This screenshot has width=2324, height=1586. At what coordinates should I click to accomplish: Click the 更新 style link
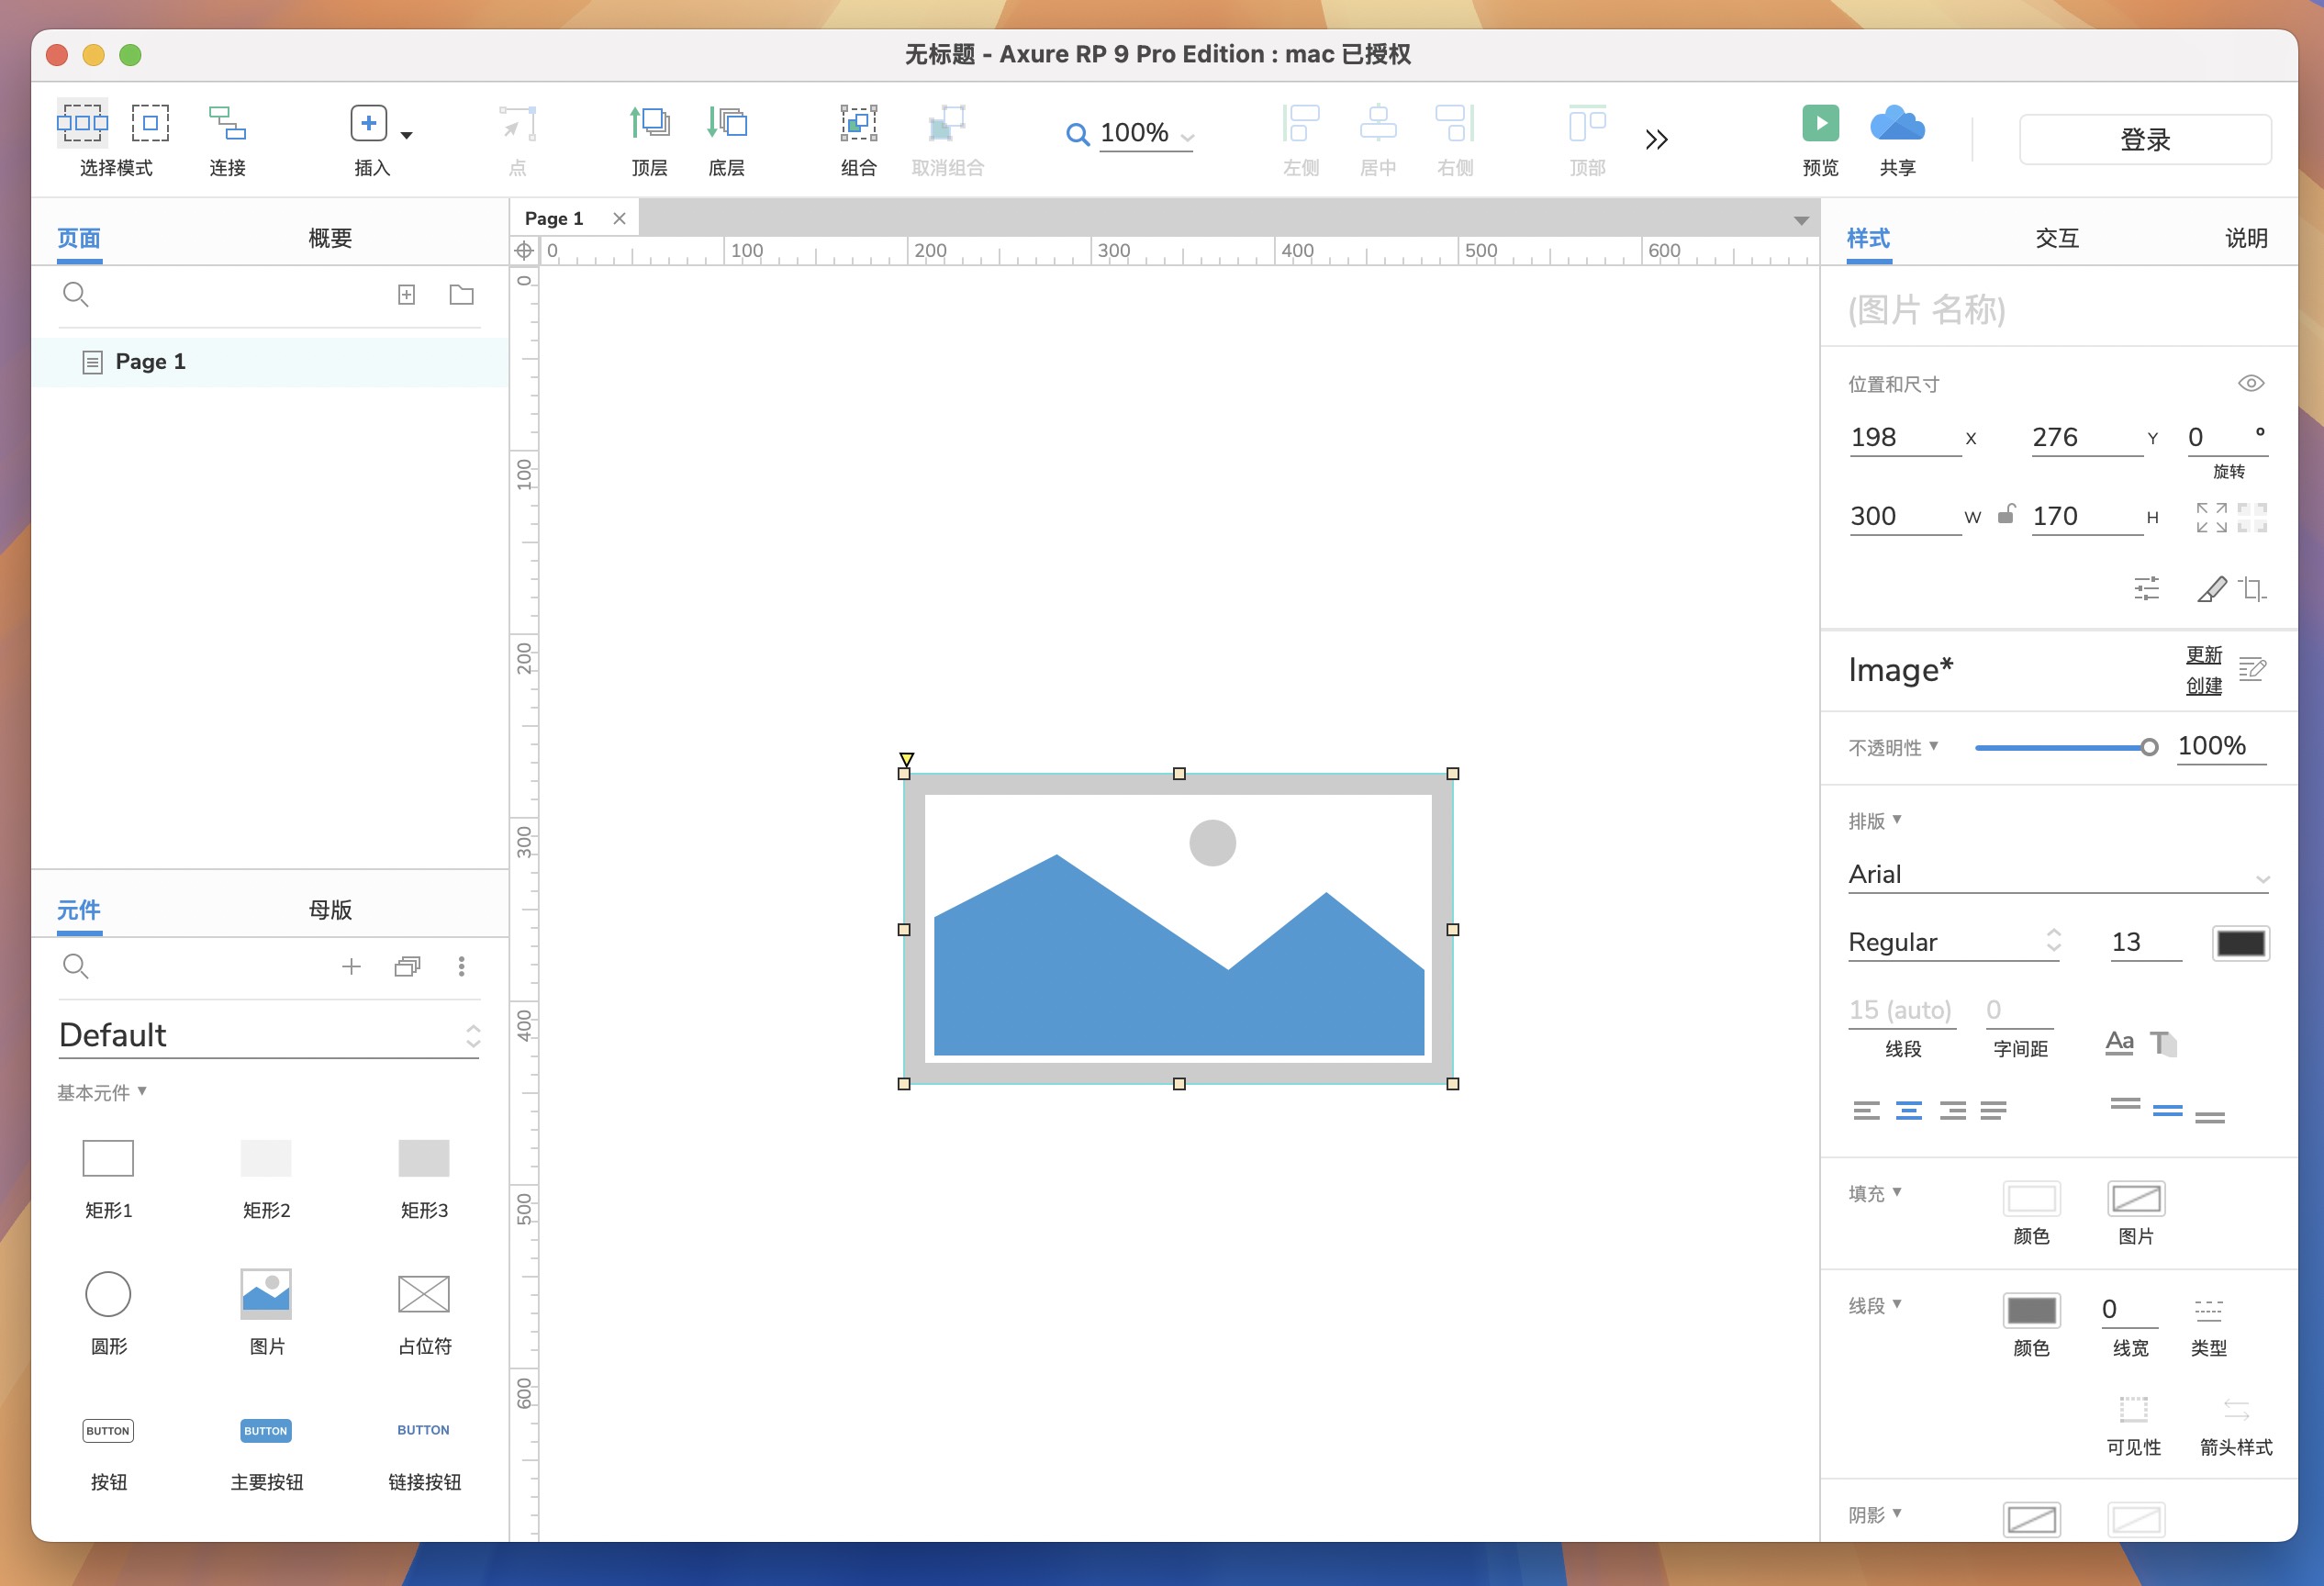[2203, 655]
